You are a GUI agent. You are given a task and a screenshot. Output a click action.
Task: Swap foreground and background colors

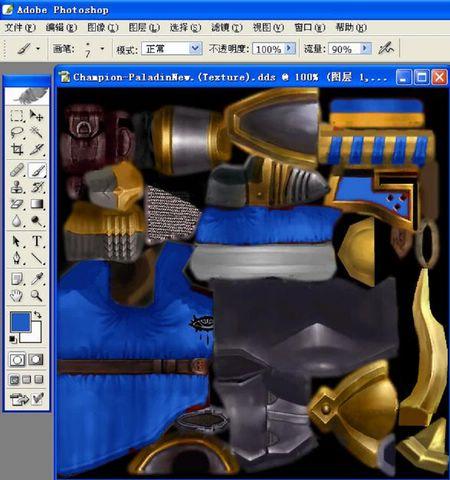click(37, 314)
